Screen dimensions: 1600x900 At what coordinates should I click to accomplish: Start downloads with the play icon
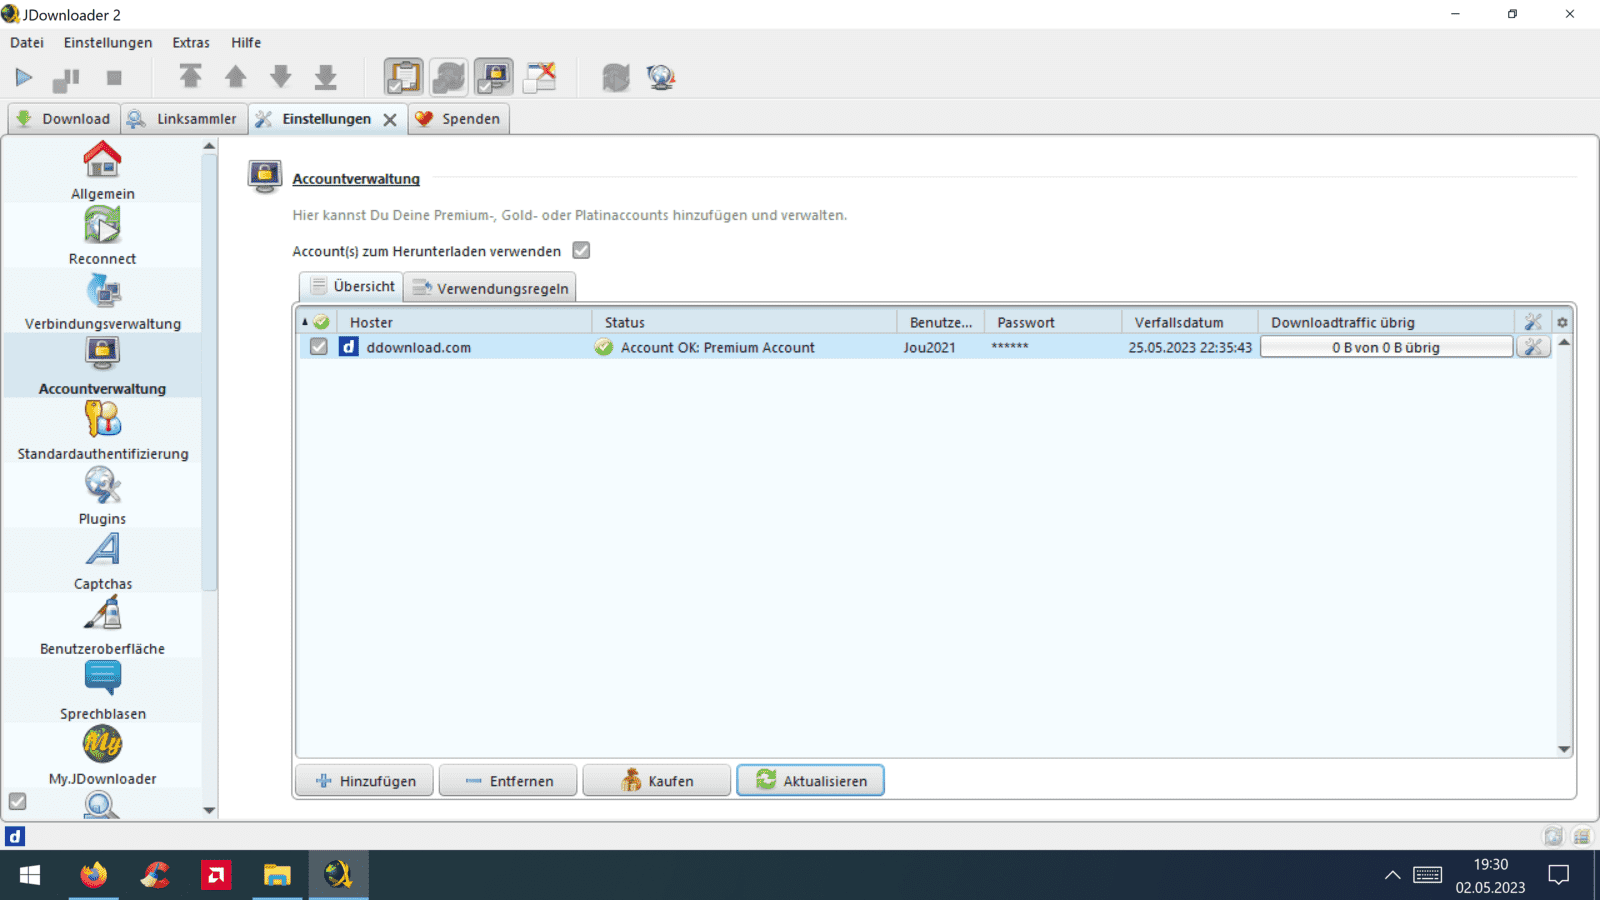coord(24,77)
